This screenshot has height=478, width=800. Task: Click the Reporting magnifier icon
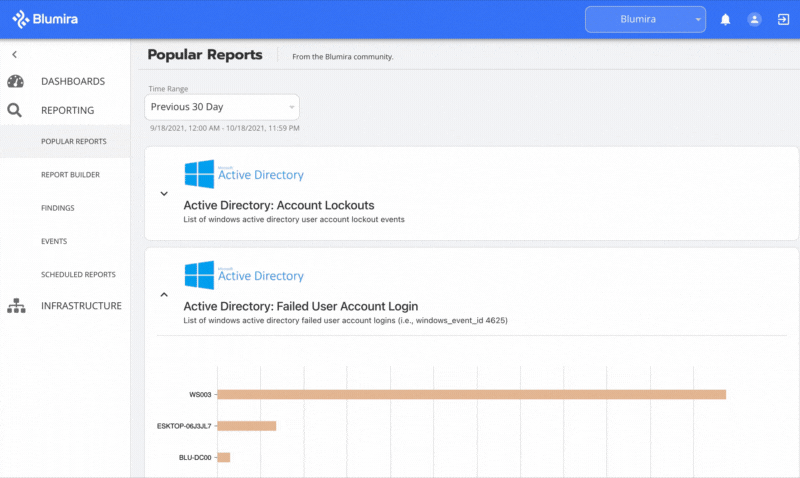coord(14,110)
